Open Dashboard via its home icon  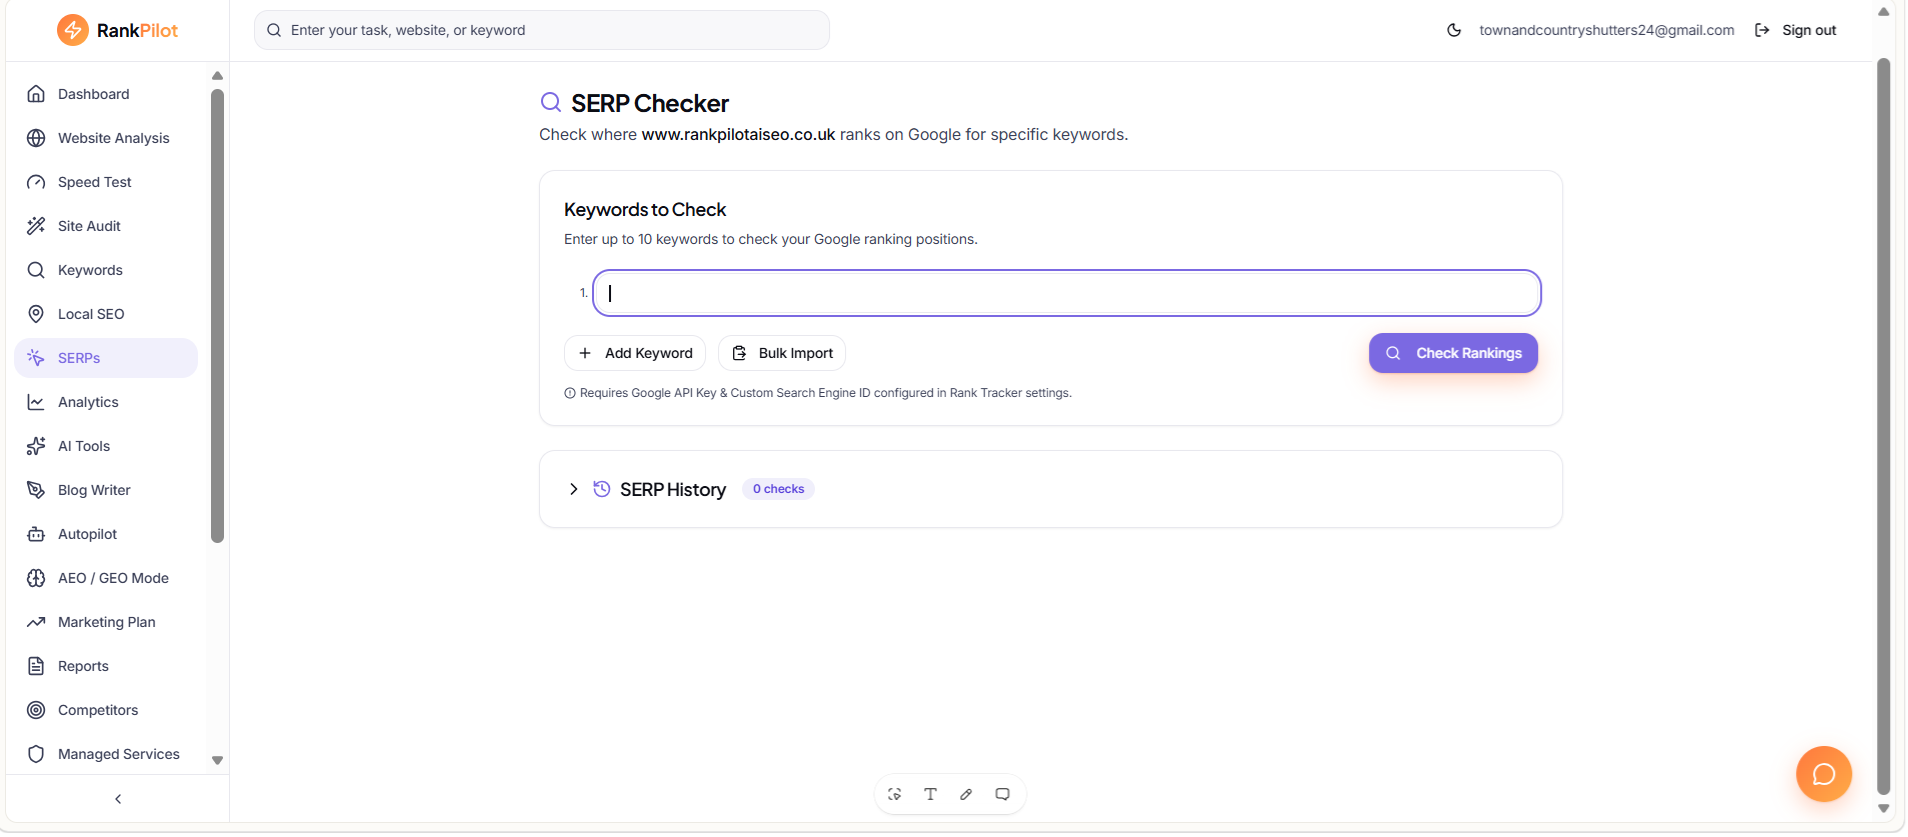pos(36,94)
